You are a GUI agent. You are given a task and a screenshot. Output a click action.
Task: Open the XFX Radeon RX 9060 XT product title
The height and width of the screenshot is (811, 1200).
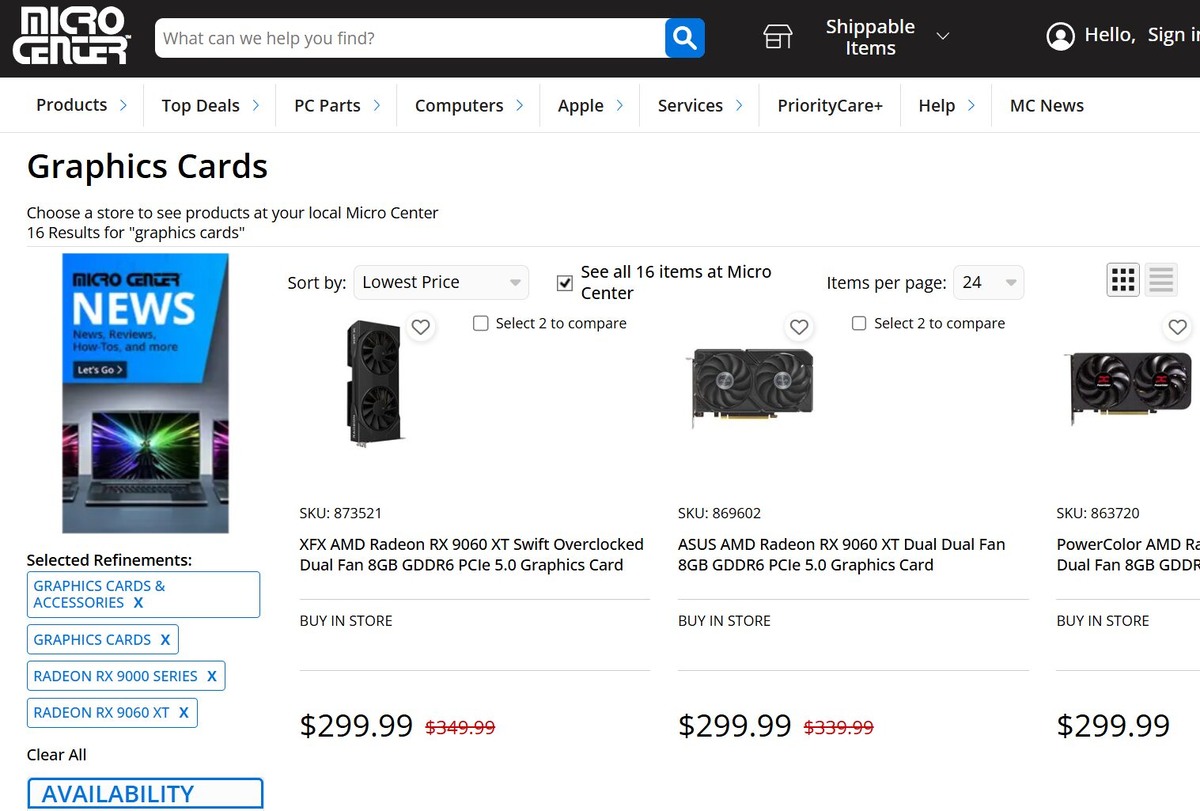471,555
